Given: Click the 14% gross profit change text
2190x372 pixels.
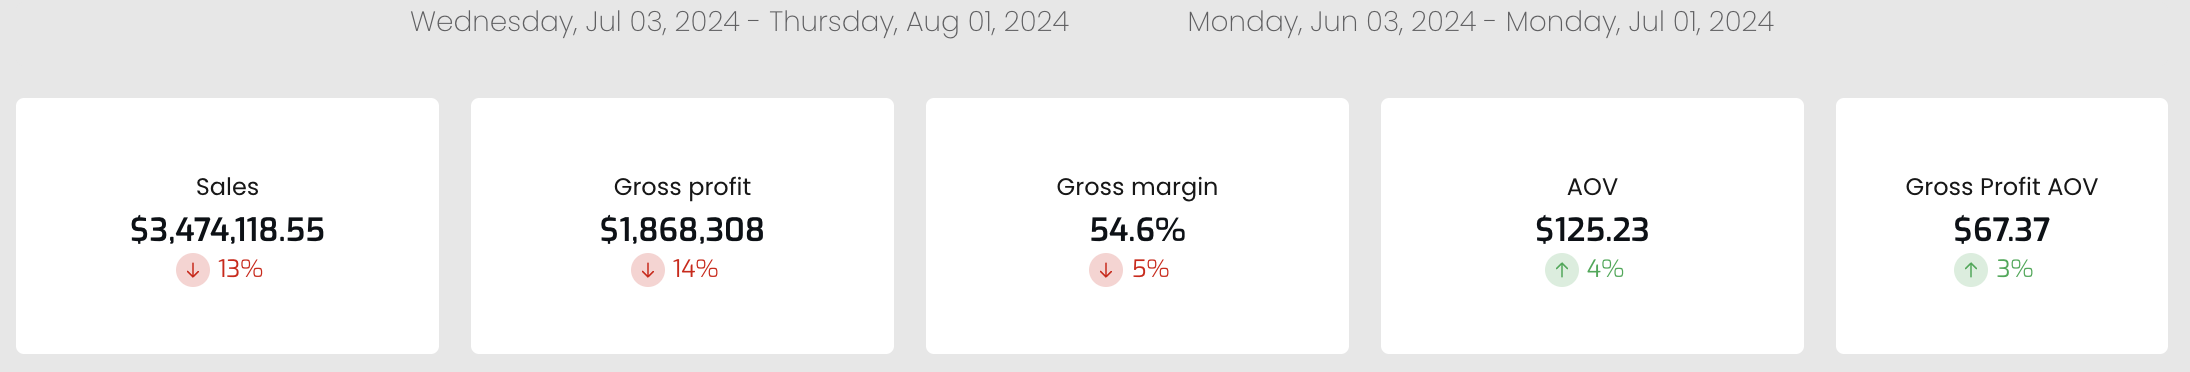Looking at the screenshot, I should (x=695, y=269).
